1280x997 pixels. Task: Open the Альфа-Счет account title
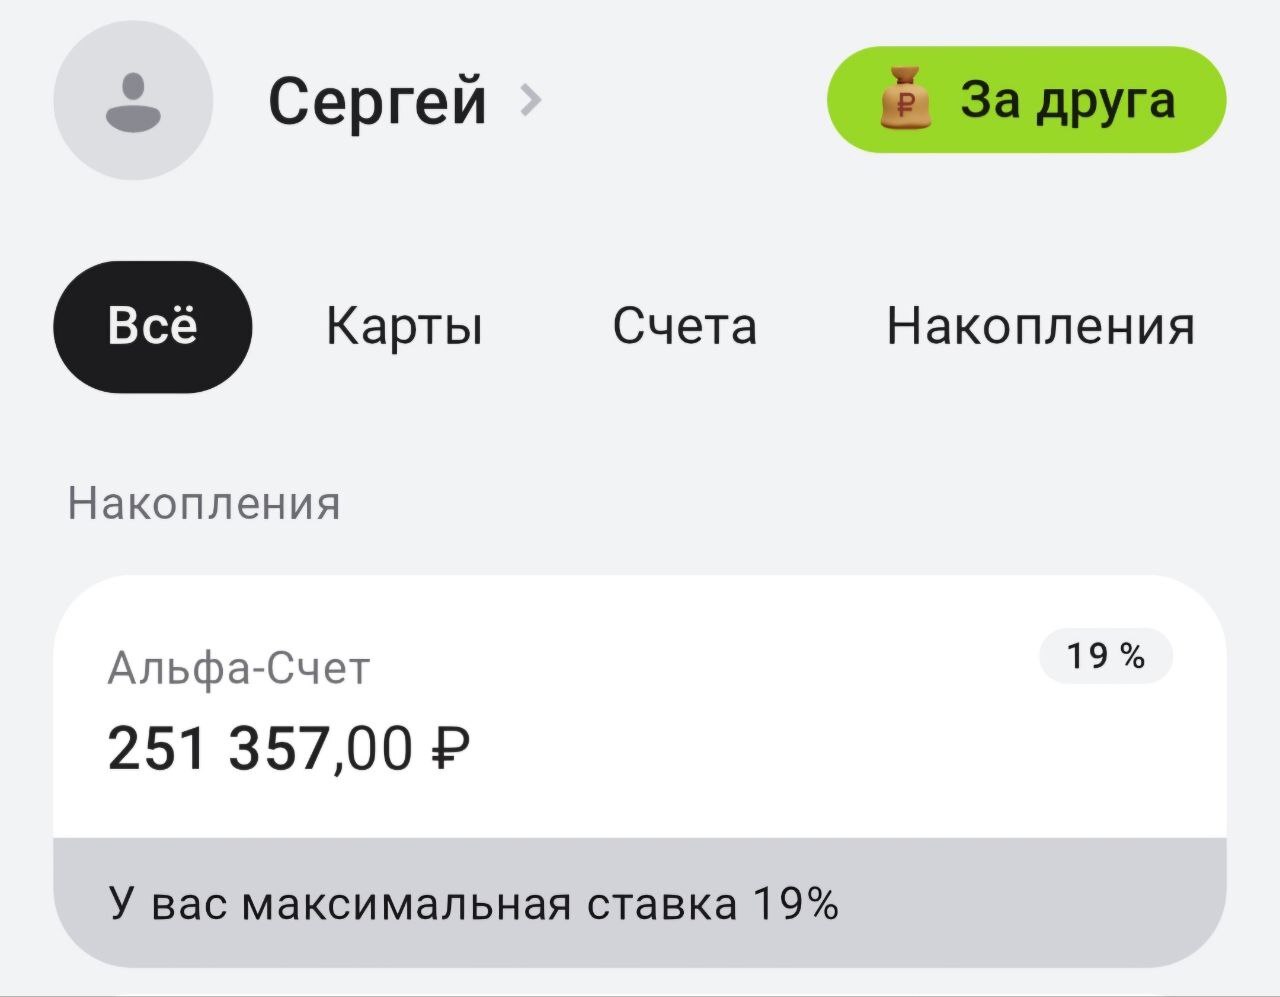point(239,667)
